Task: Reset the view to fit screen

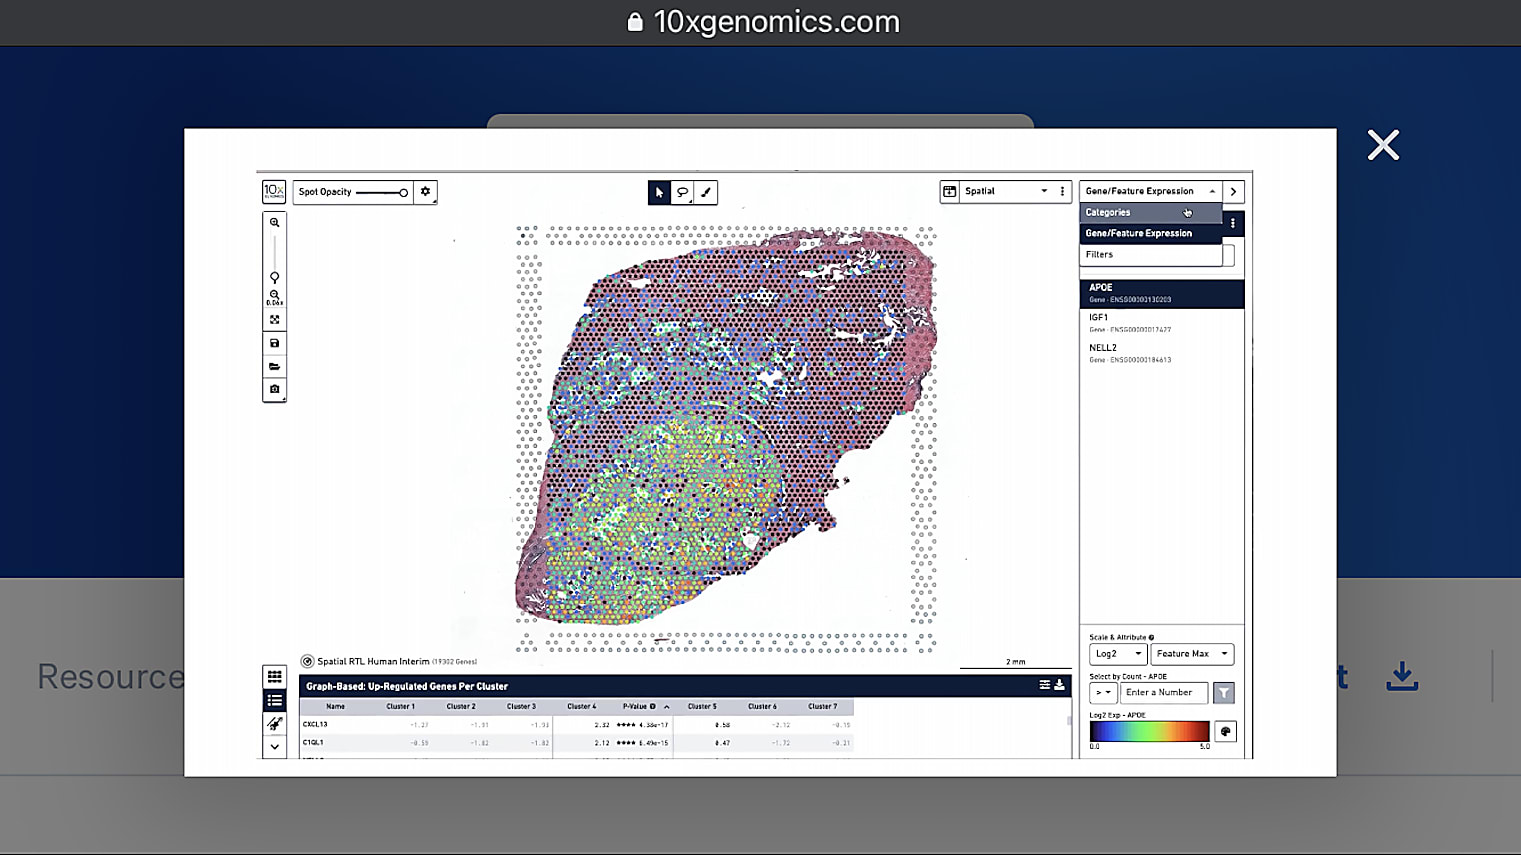Action: pos(274,320)
